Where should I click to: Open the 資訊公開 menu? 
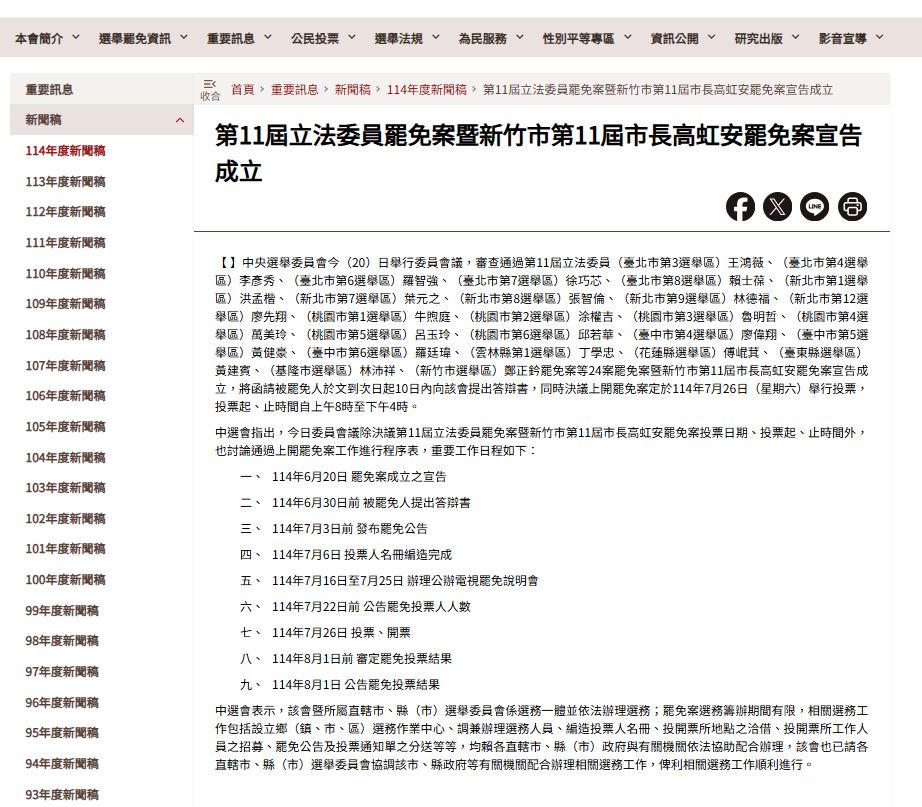(682, 38)
